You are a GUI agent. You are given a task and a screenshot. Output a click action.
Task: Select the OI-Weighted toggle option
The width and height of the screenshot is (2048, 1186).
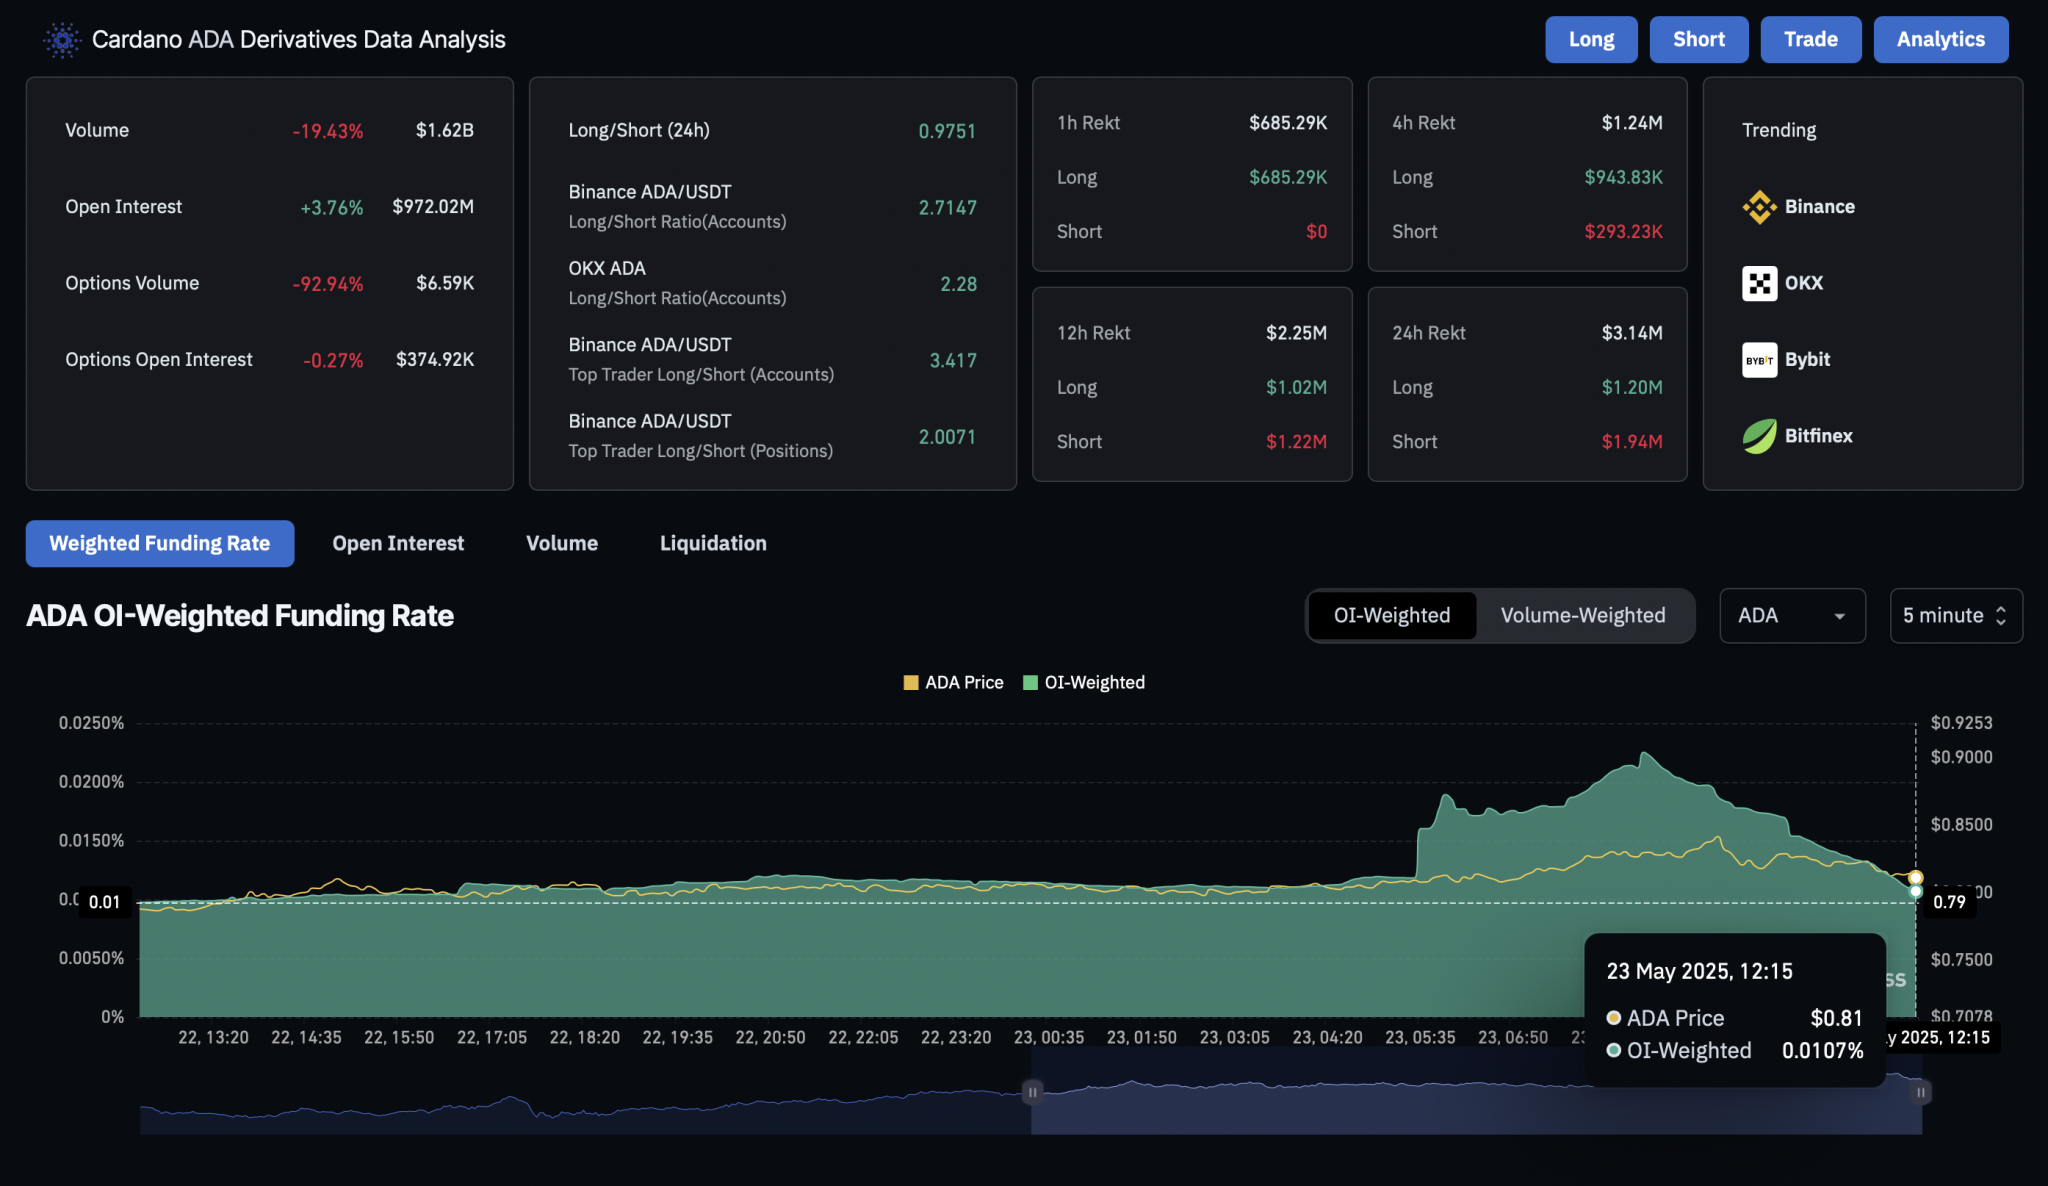pyautogui.click(x=1391, y=616)
